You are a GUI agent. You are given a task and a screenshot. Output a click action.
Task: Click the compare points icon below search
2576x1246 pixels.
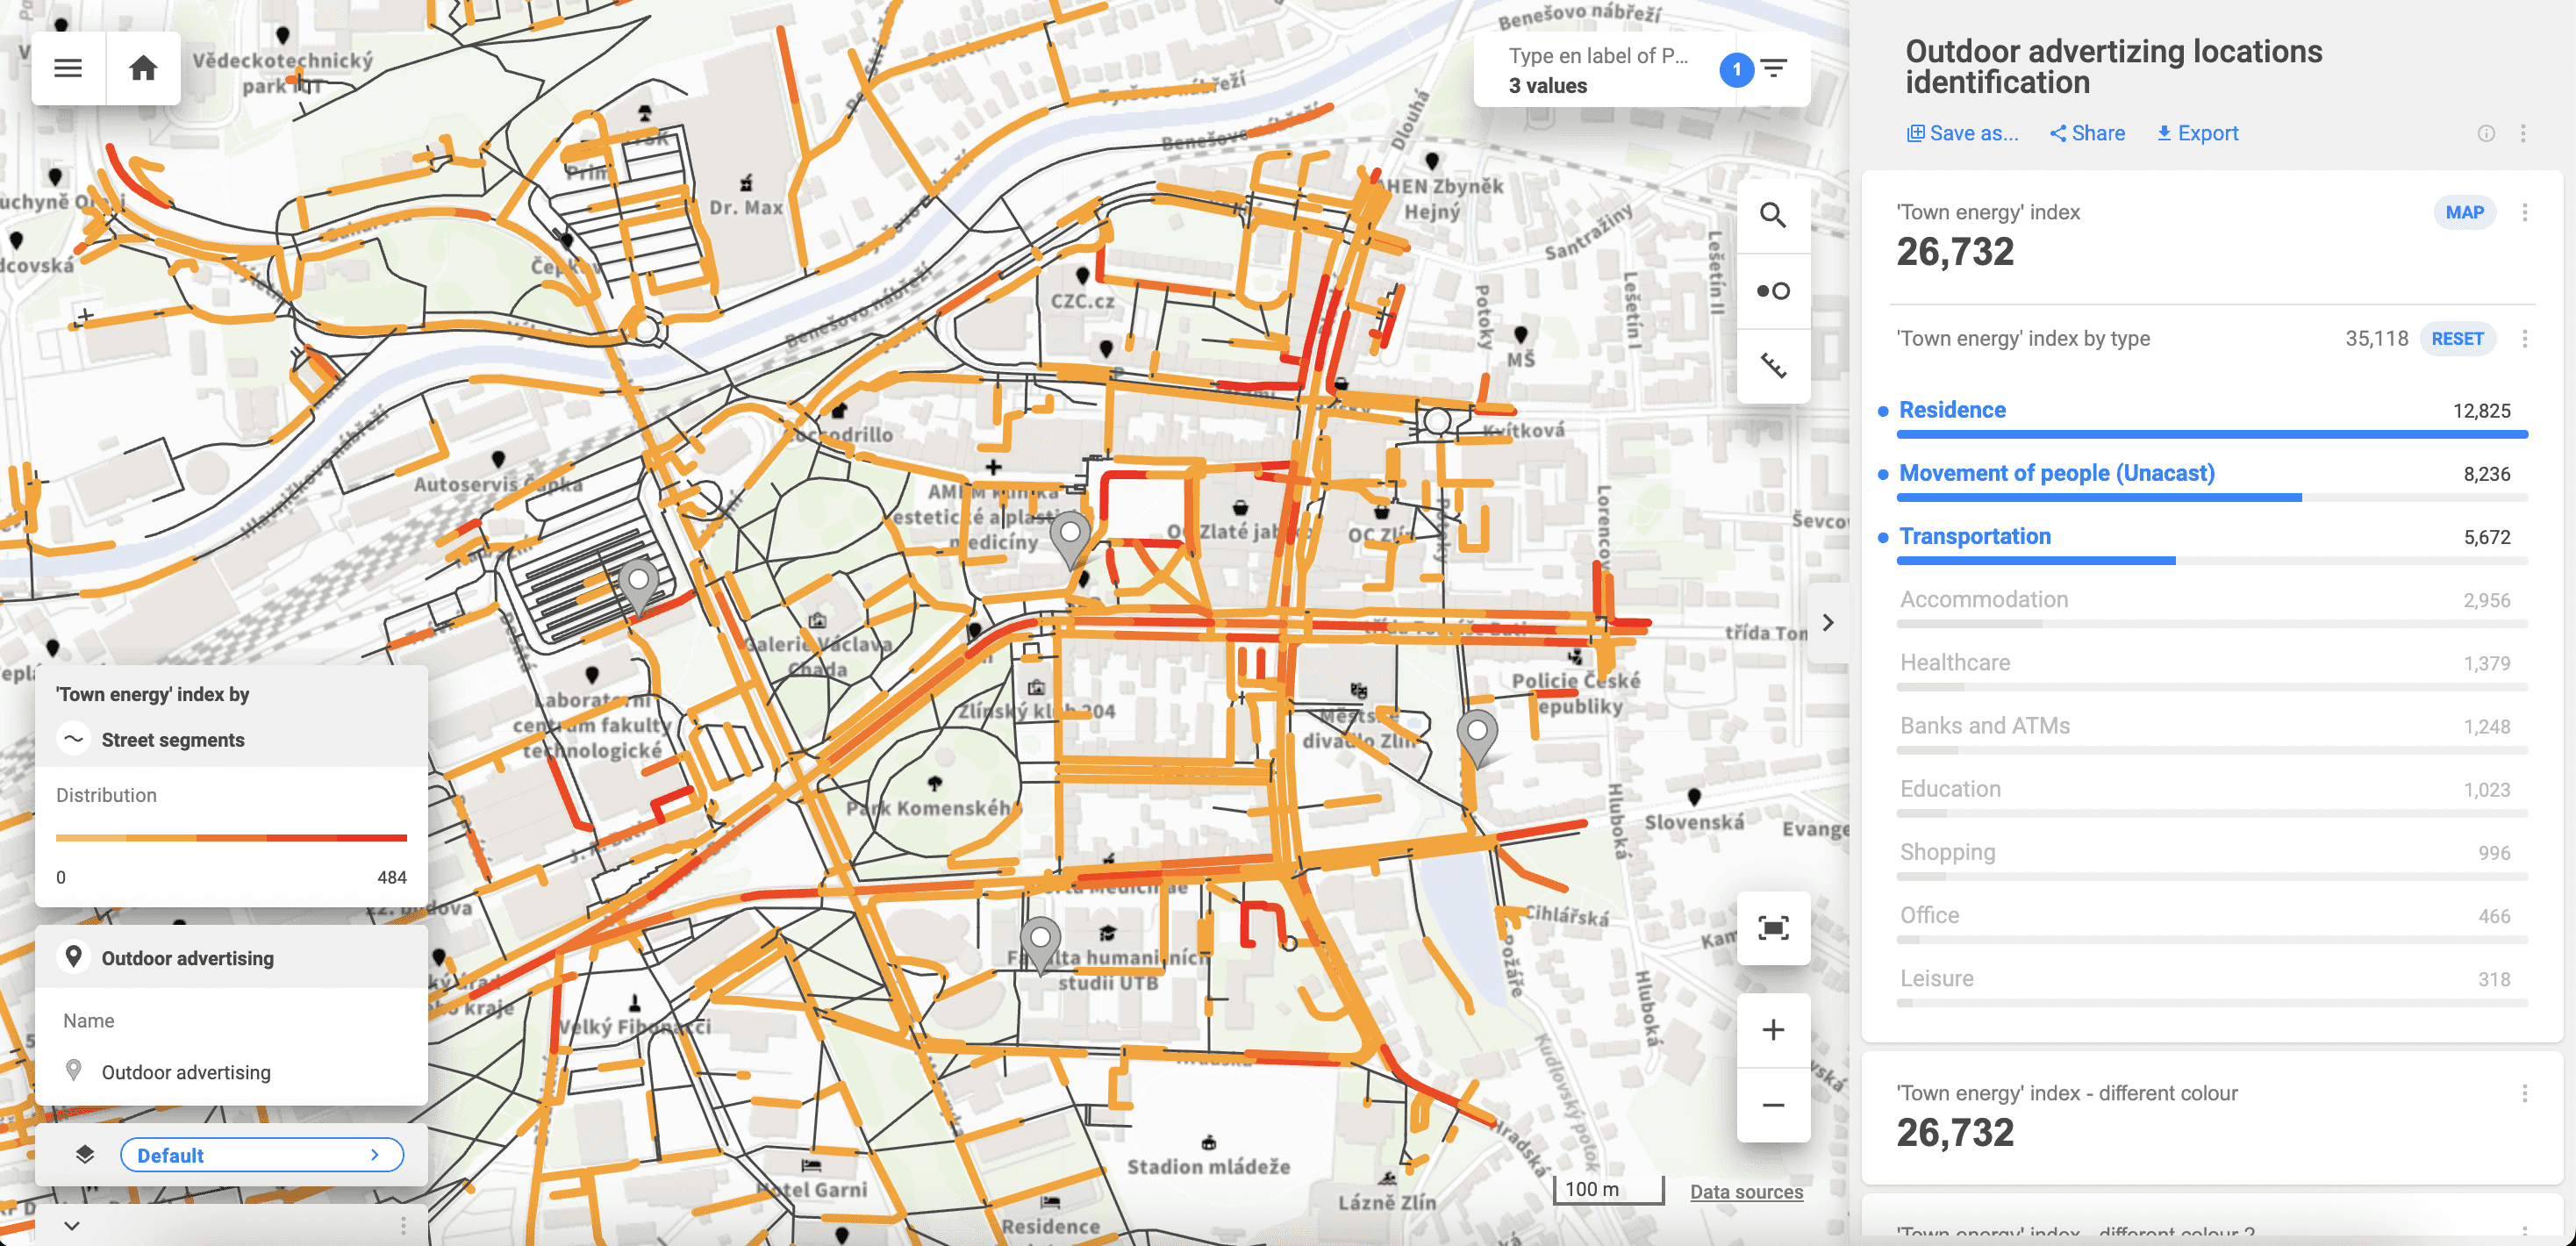(1773, 290)
